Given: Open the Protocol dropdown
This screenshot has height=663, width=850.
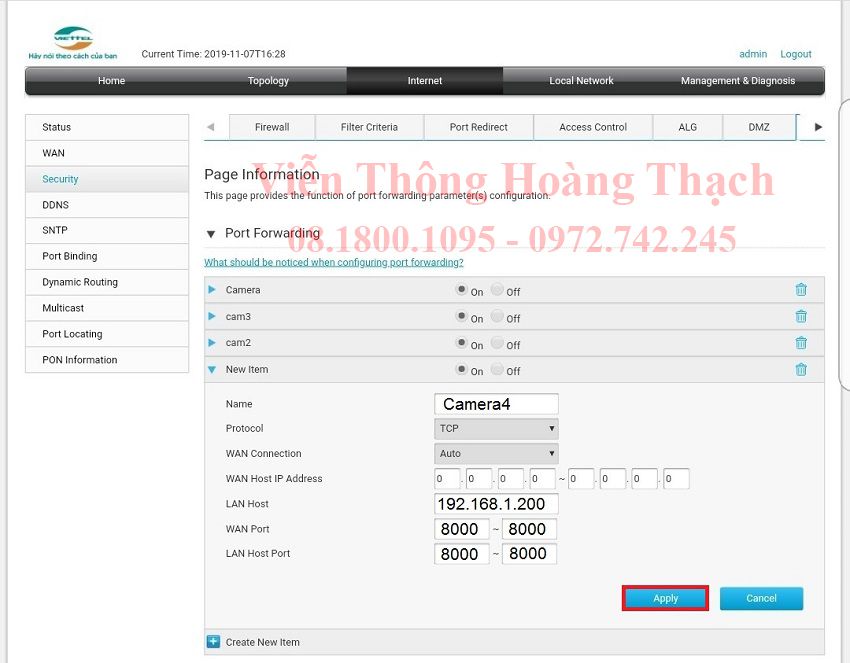Looking at the screenshot, I should click(495, 428).
